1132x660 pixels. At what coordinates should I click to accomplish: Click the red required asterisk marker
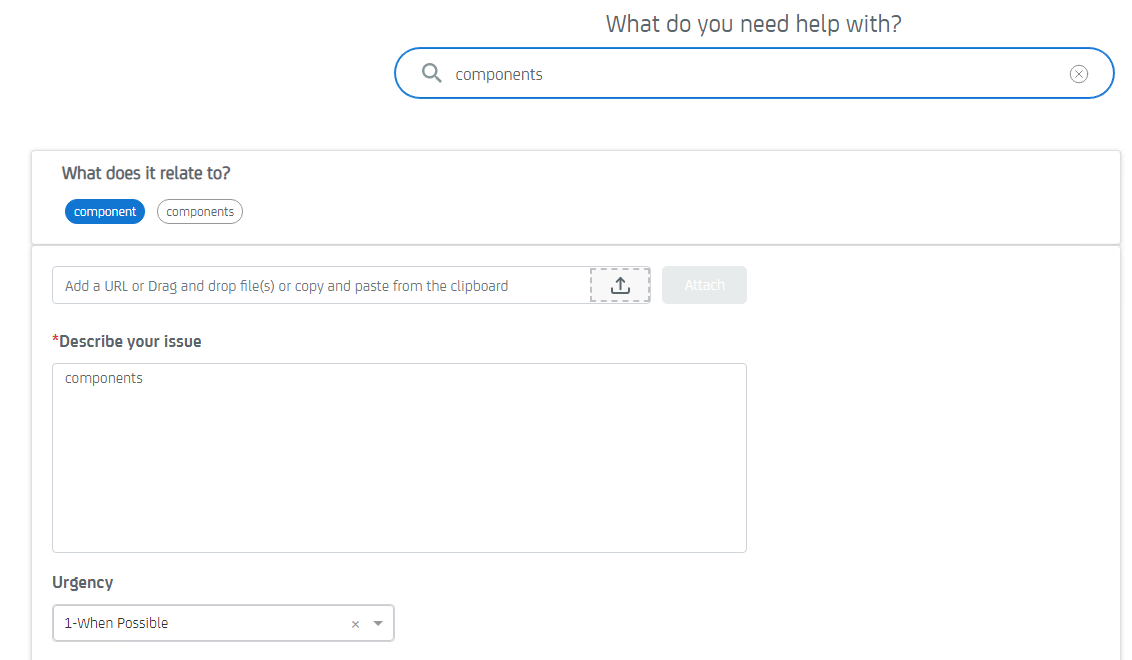click(55, 340)
